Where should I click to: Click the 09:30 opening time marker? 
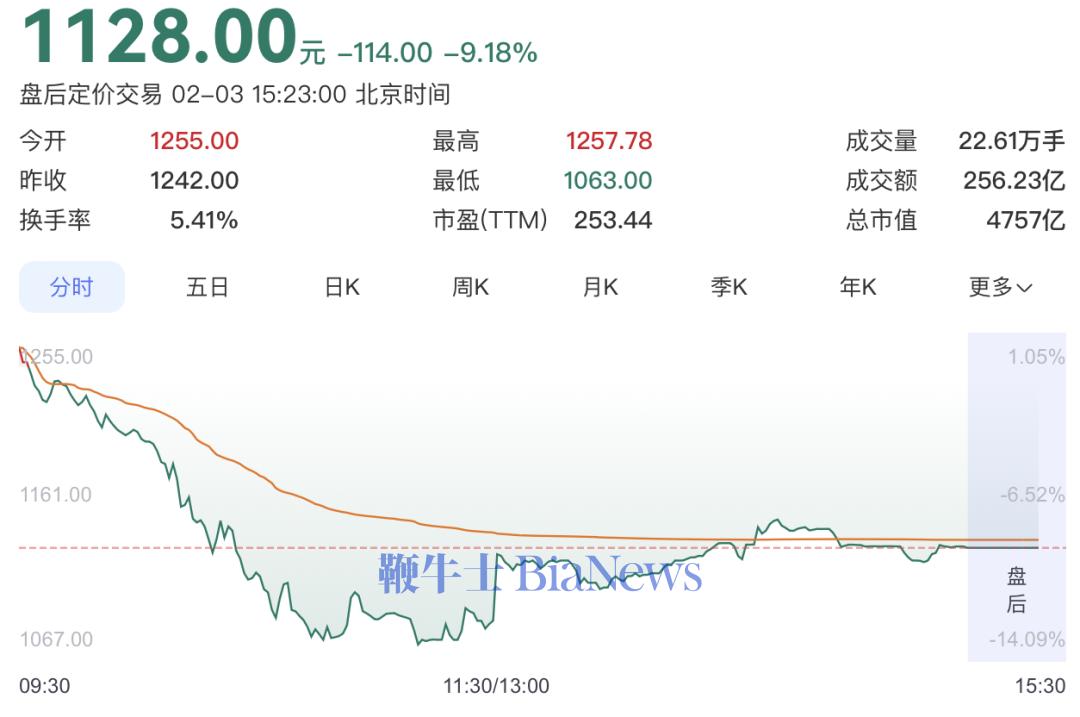tap(45, 686)
